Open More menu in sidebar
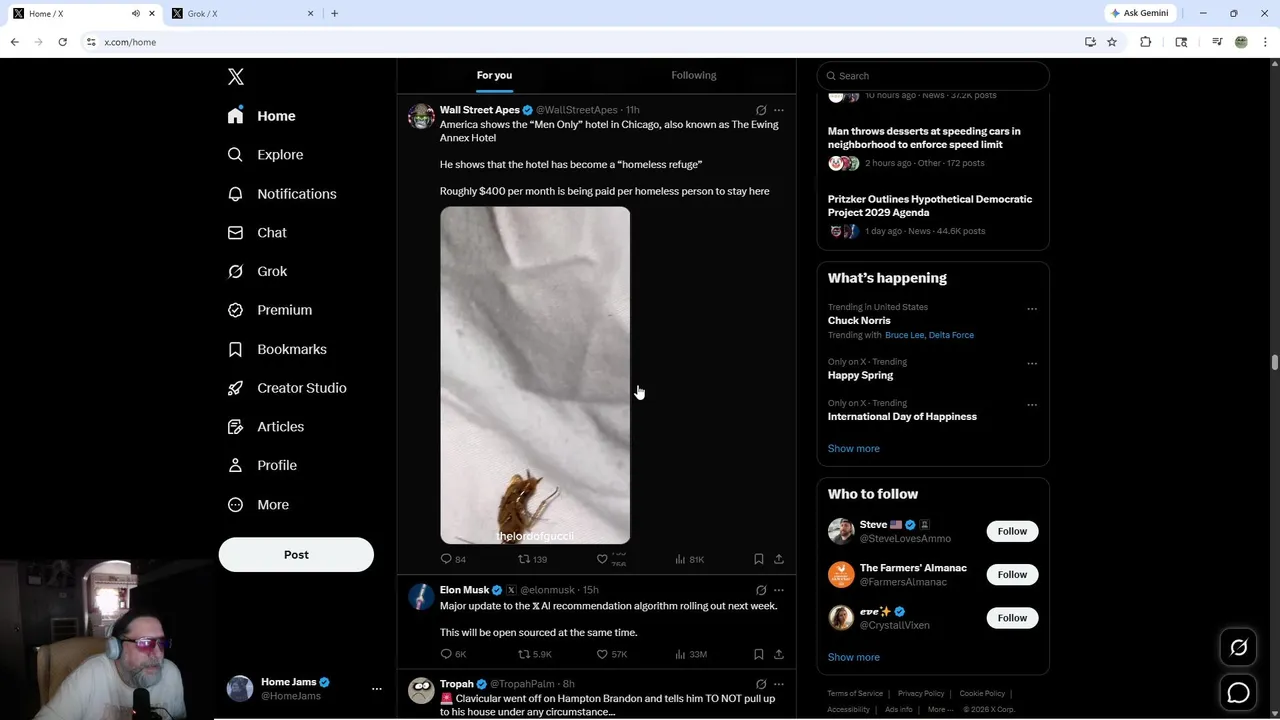 [x=258, y=505]
